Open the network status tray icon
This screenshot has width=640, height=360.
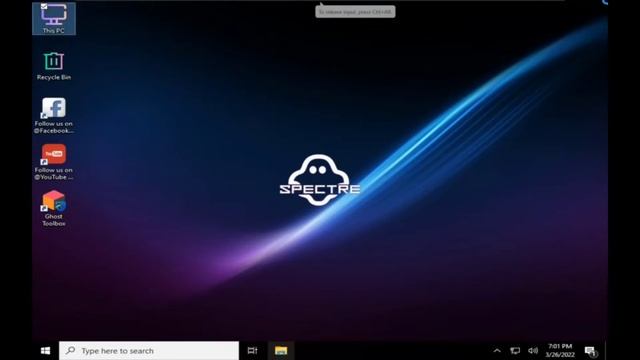pos(515,351)
